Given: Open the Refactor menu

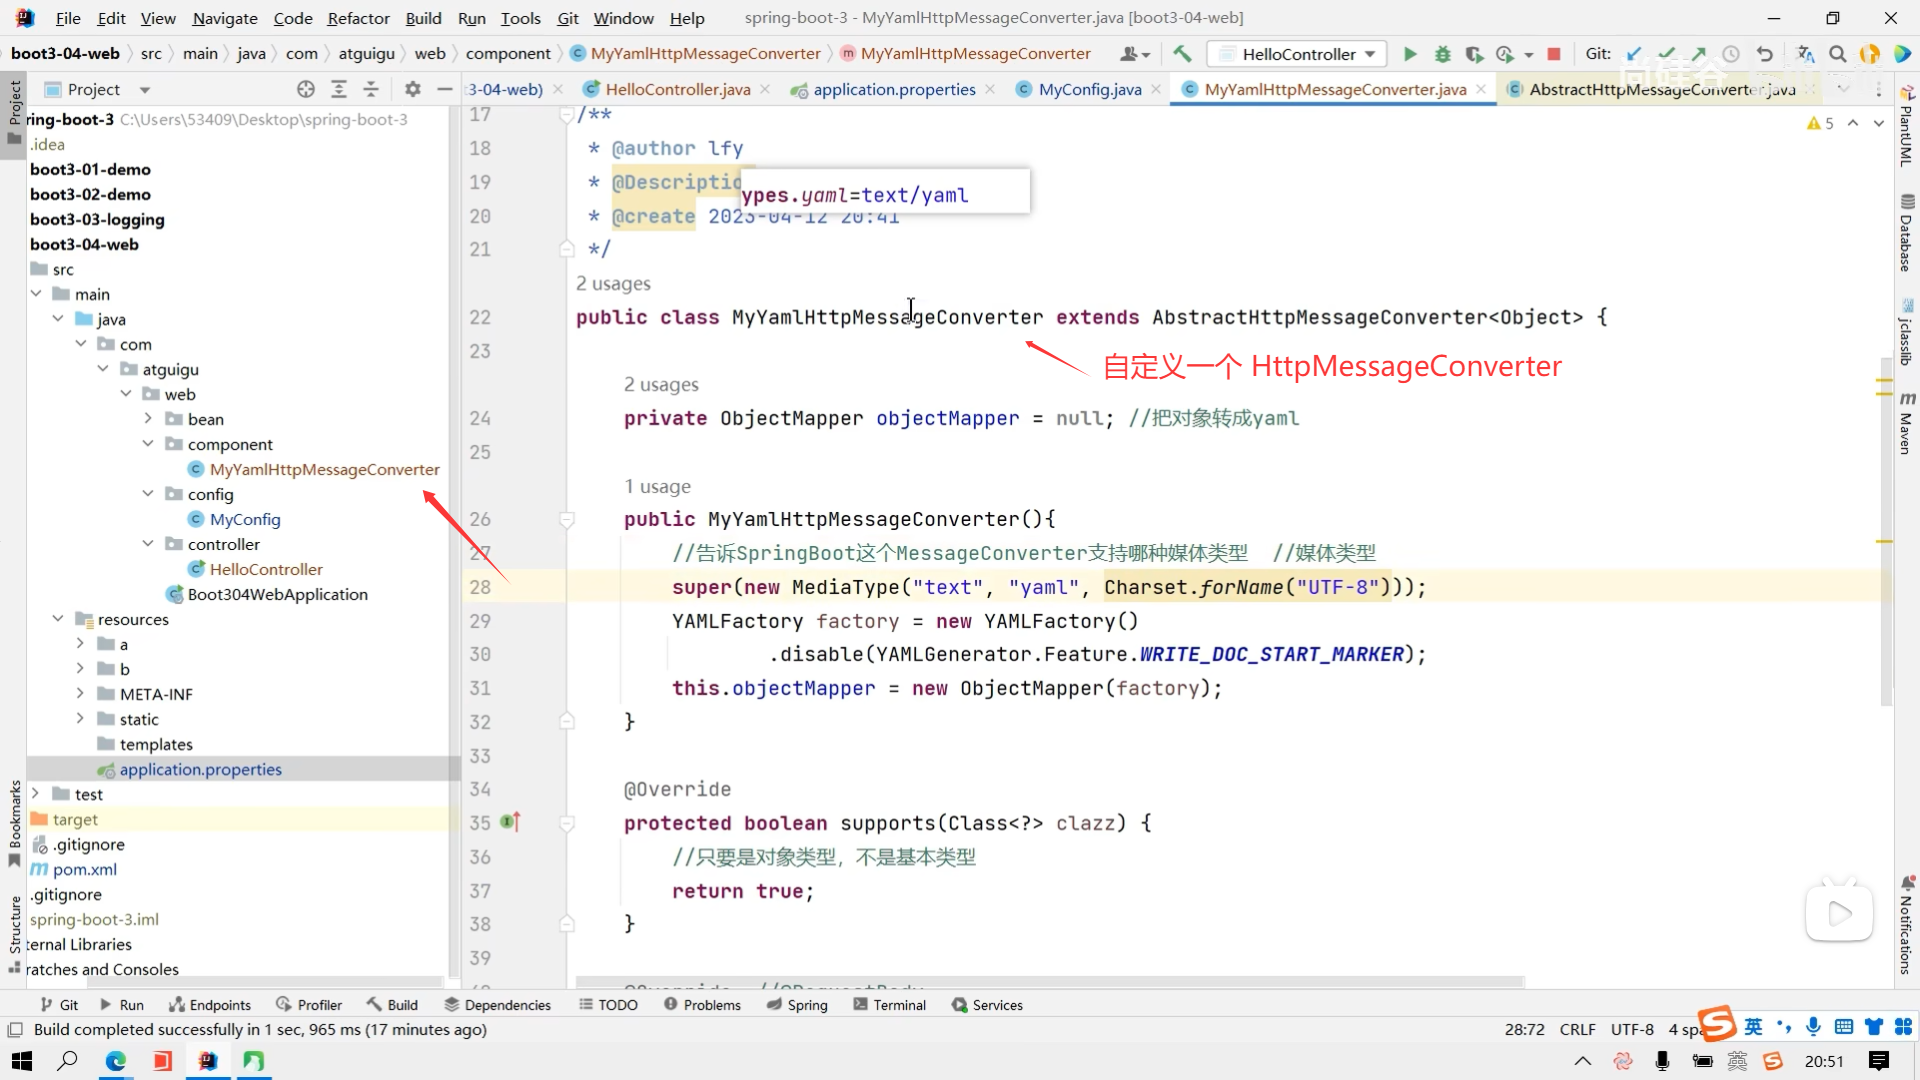Looking at the screenshot, I should [x=358, y=18].
